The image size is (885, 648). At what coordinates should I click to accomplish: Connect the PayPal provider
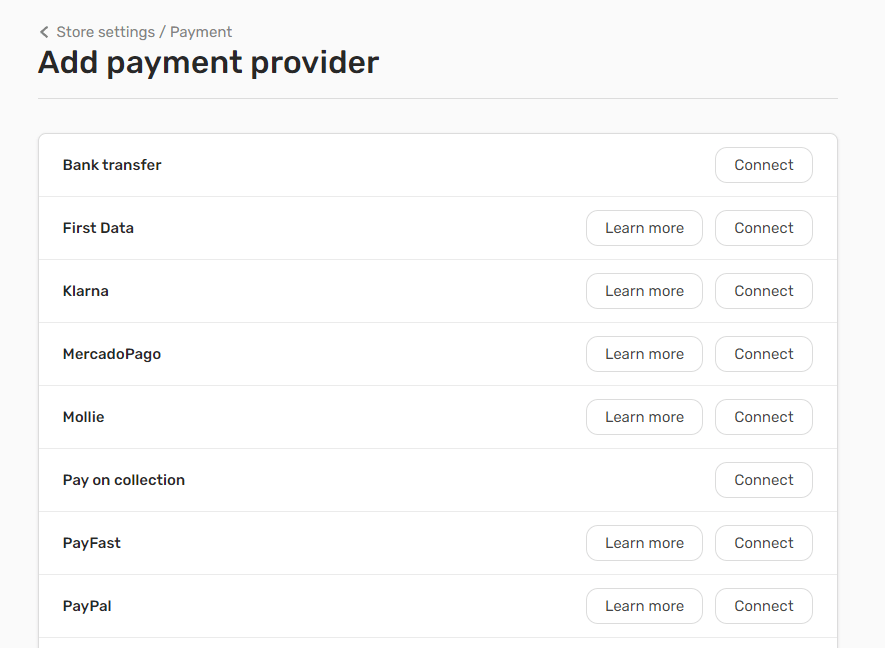[763, 605]
